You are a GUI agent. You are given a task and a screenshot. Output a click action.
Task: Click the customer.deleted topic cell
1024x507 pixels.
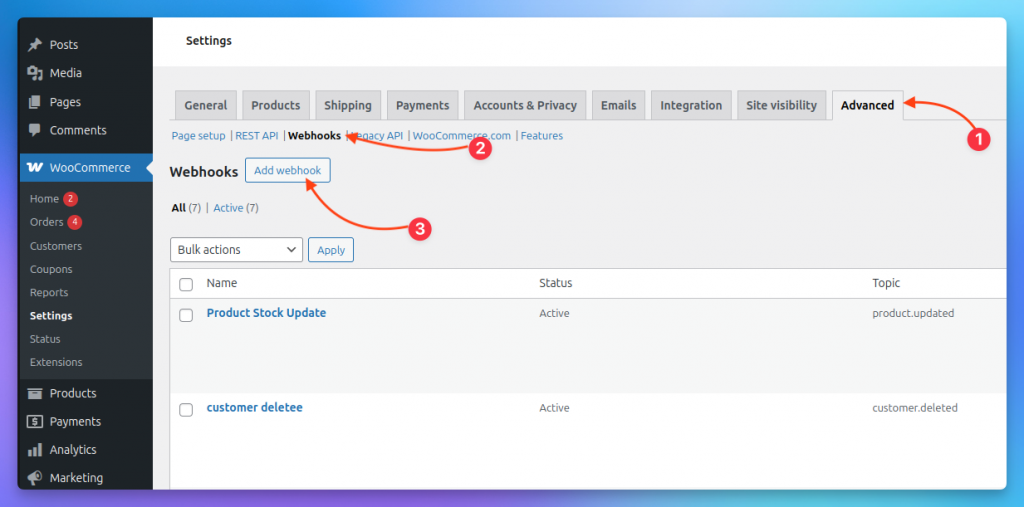(x=915, y=408)
